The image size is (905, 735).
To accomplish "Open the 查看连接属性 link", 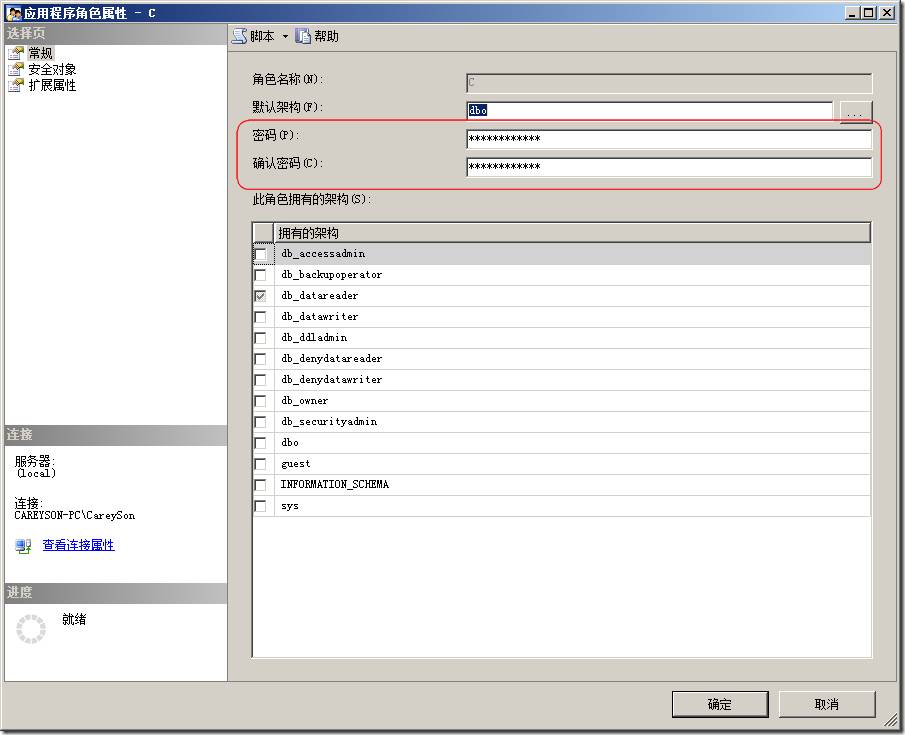I will 78,545.
